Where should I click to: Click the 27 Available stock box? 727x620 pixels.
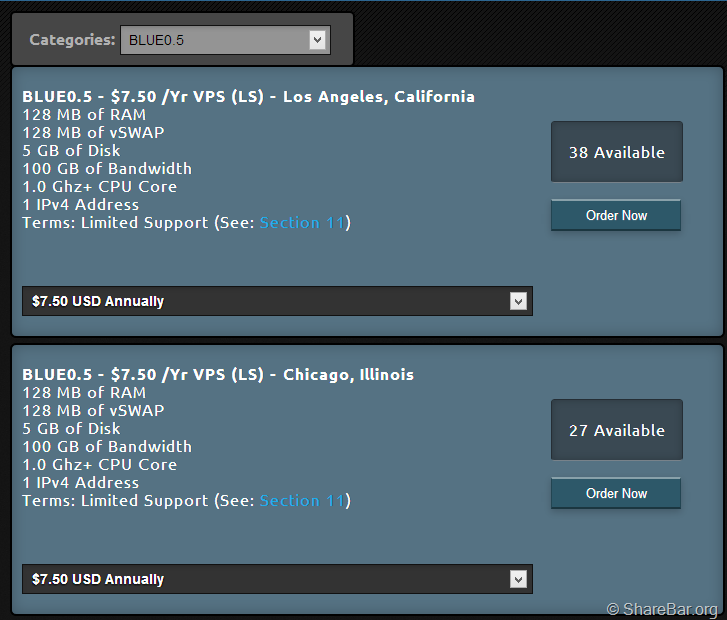(x=616, y=430)
